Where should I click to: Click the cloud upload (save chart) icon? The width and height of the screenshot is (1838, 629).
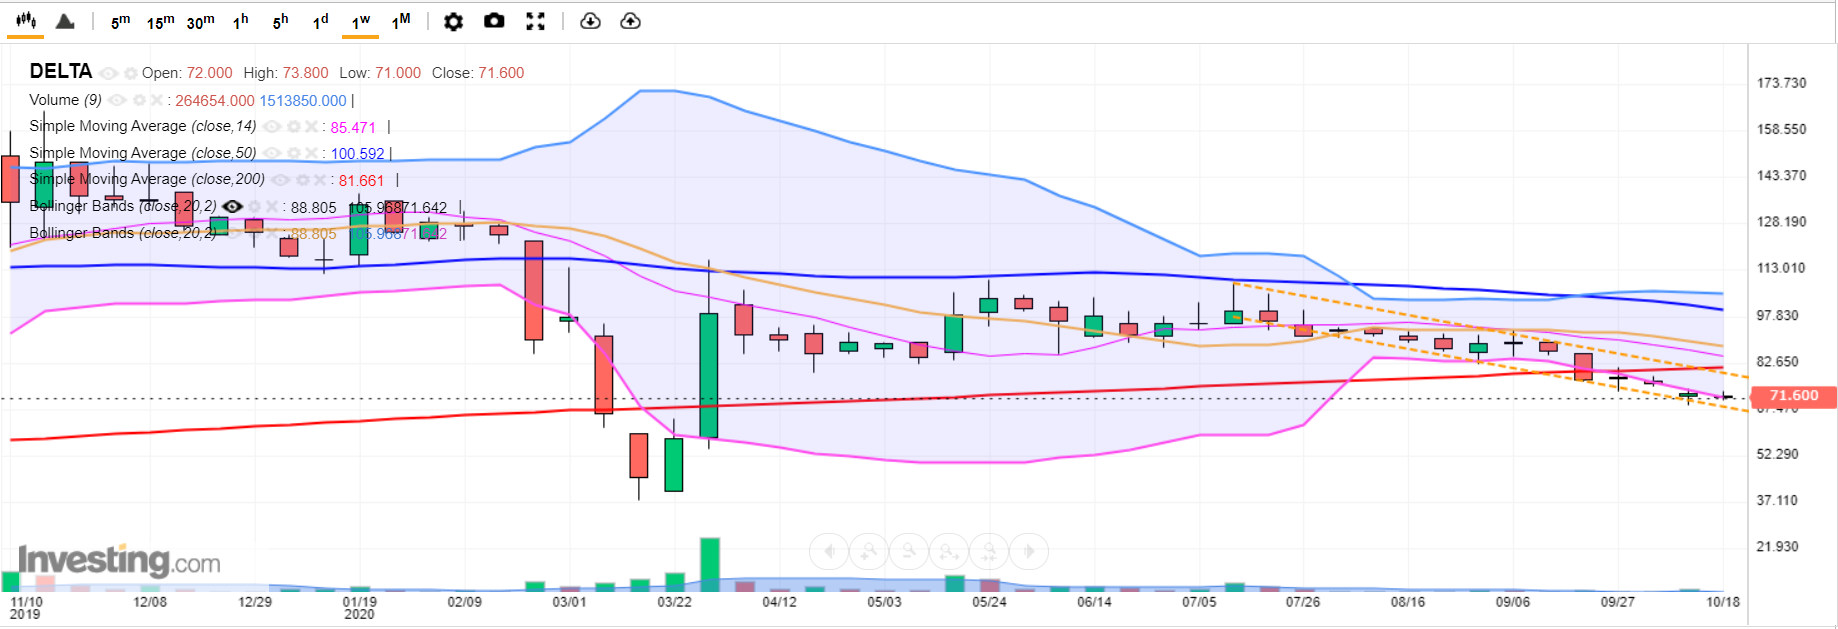(x=630, y=21)
